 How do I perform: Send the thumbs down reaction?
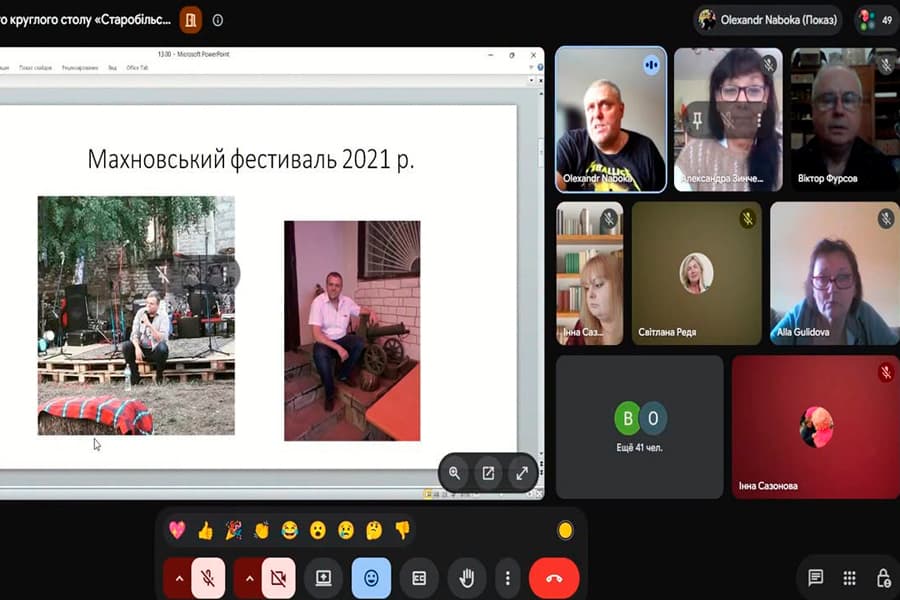[402, 530]
